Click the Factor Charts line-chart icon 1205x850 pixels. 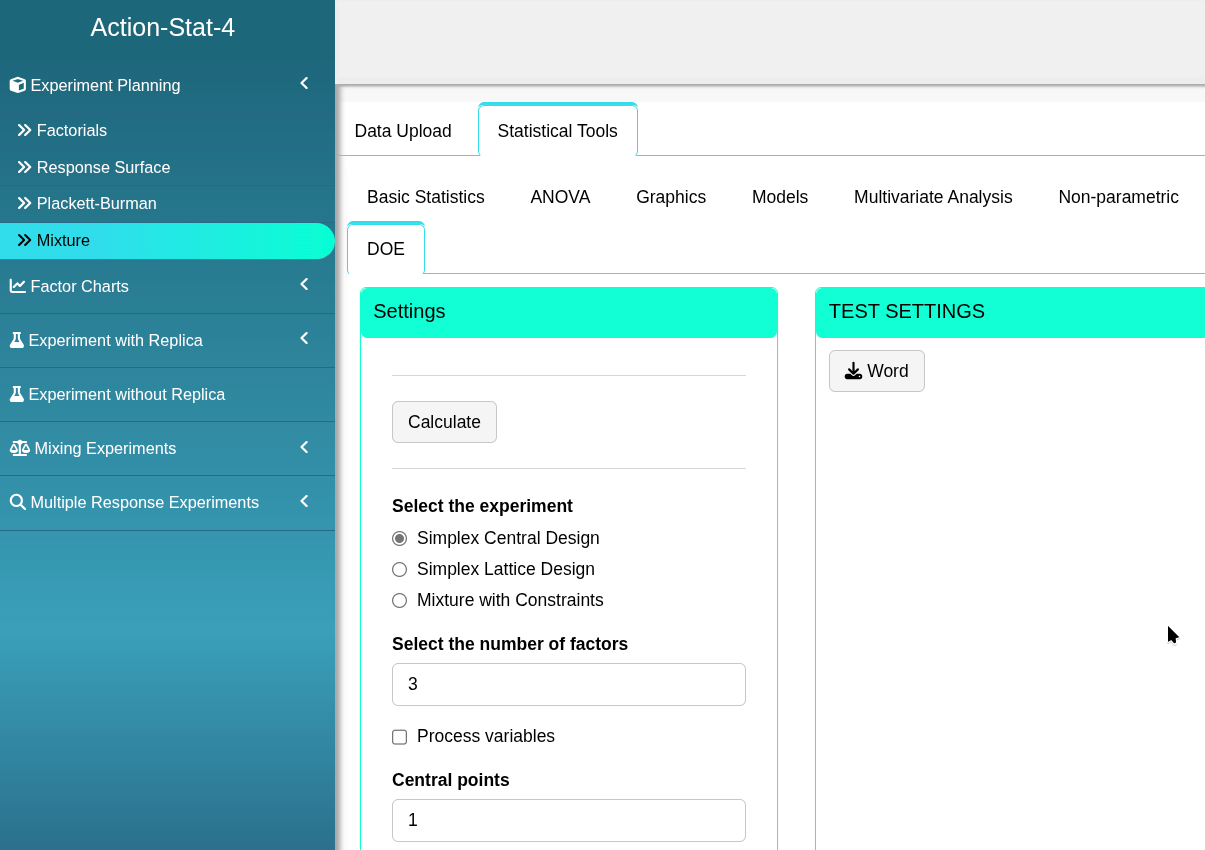[18, 286]
